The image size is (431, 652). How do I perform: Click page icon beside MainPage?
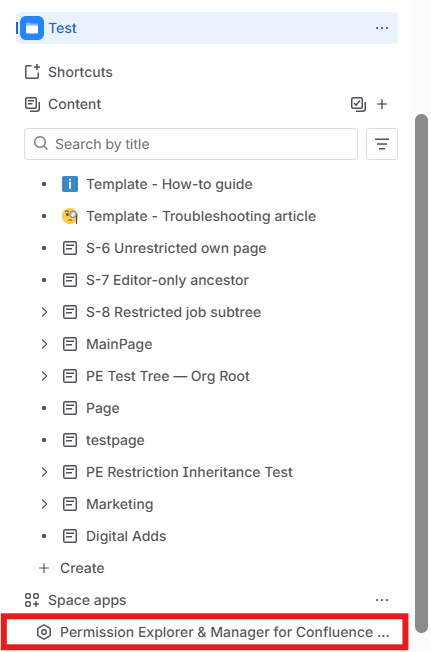pos(70,344)
